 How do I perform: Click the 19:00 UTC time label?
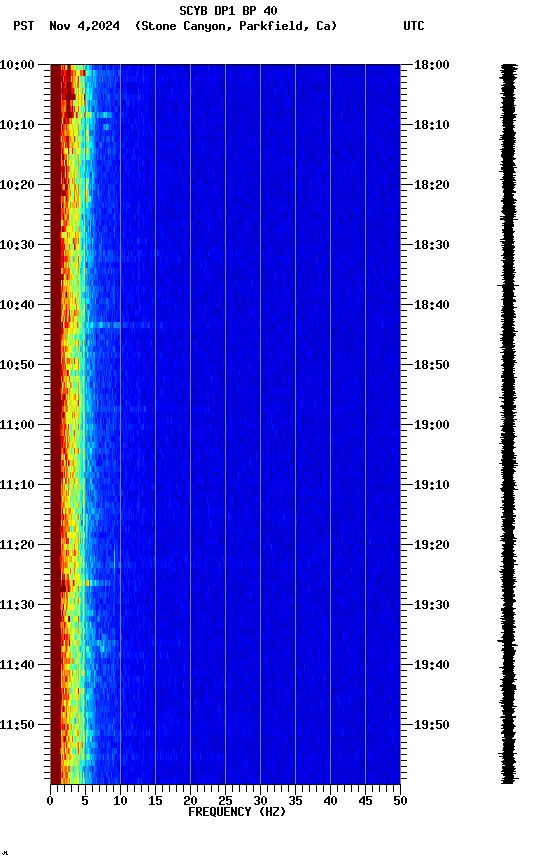click(432, 425)
